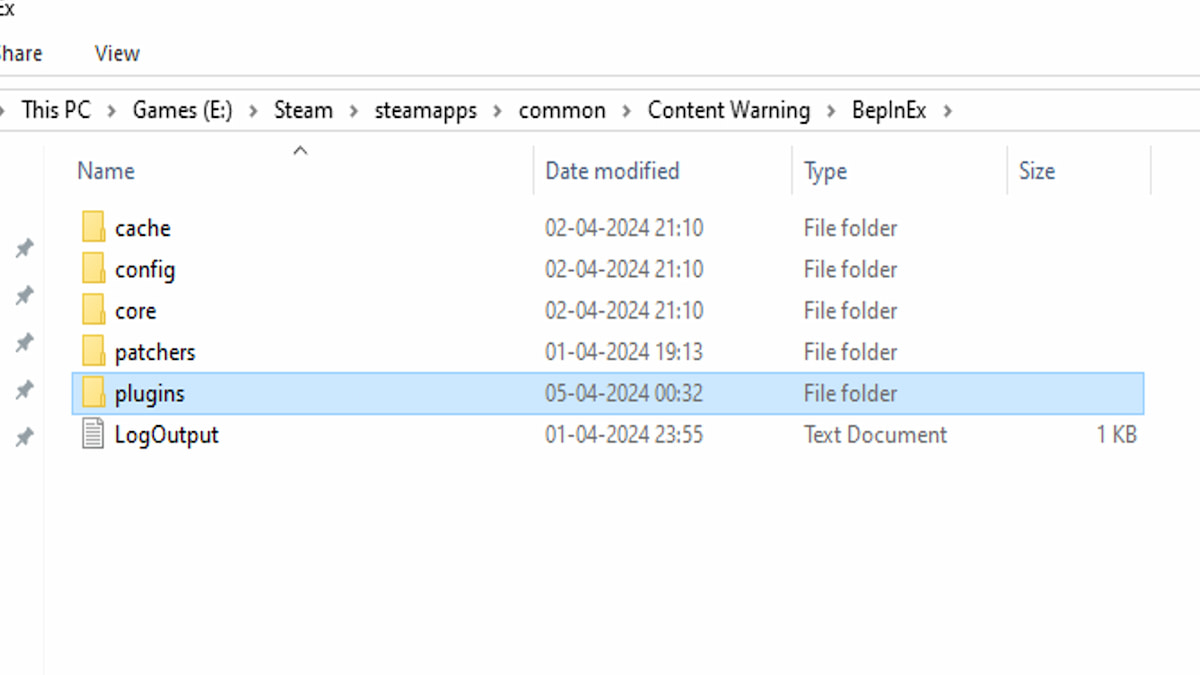Click the LogOutput text document icon

[93, 435]
